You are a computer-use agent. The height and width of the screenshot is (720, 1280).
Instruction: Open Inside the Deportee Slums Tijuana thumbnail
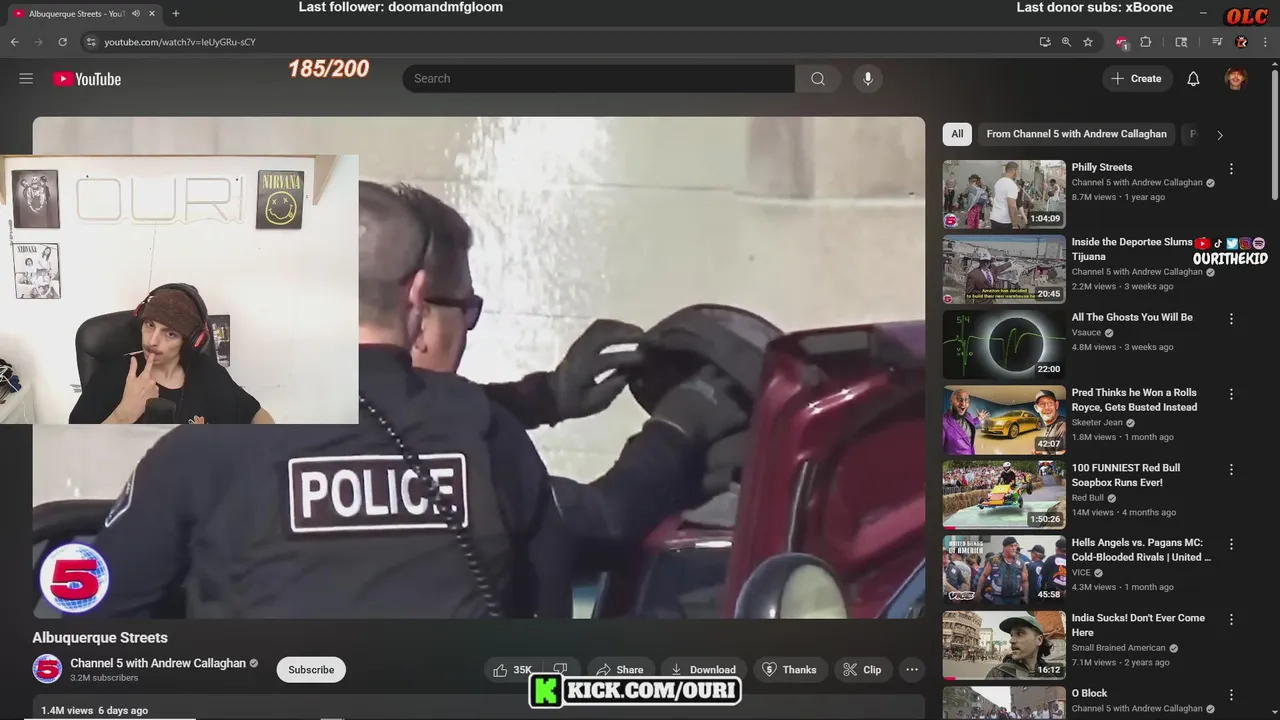coord(1004,269)
